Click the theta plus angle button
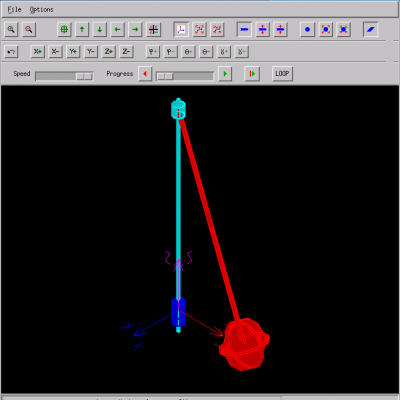The width and height of the screenshot is (400, 400). click(188, 52)
